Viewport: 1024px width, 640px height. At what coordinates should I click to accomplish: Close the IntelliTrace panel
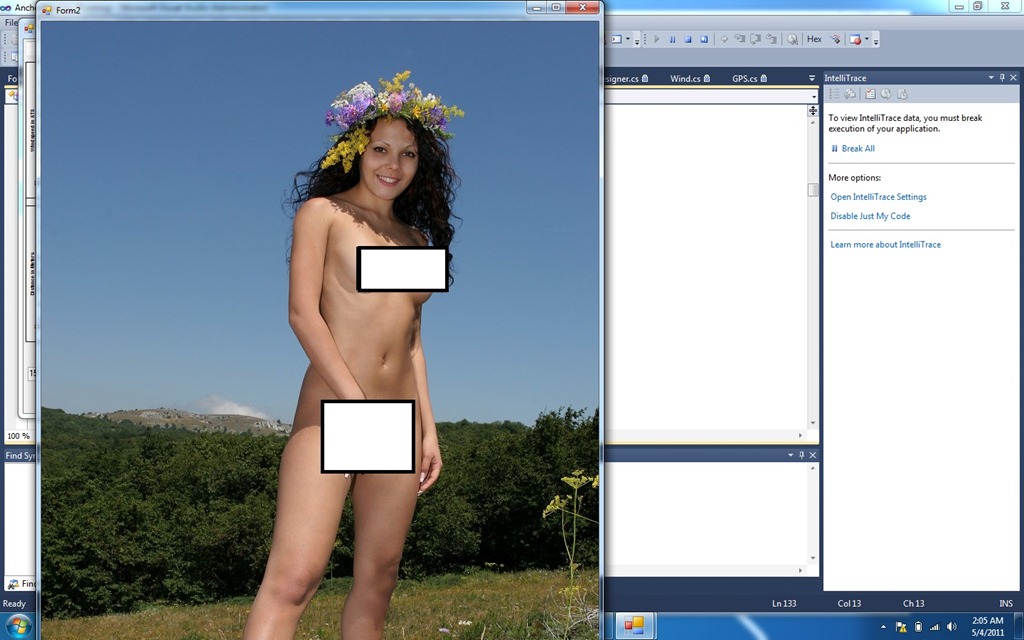pos(1014,78)
